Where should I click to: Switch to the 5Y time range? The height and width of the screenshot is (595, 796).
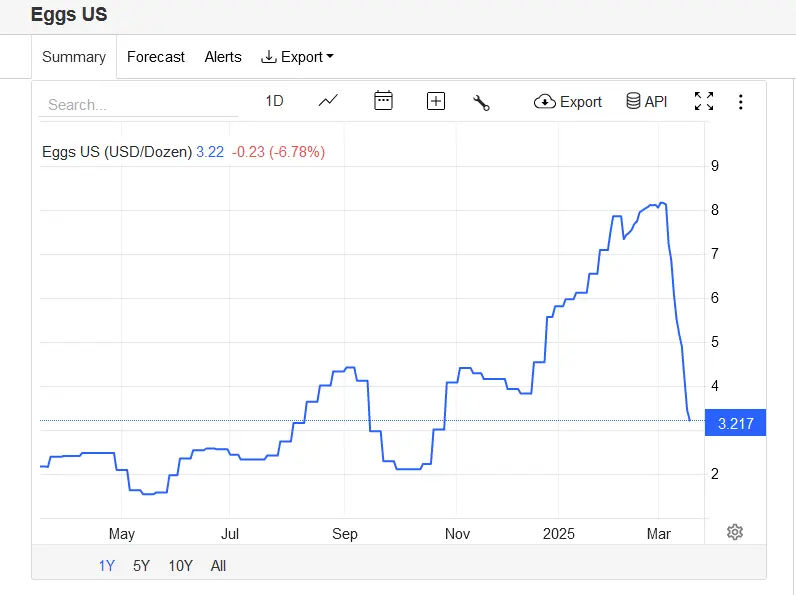[141, 565]
